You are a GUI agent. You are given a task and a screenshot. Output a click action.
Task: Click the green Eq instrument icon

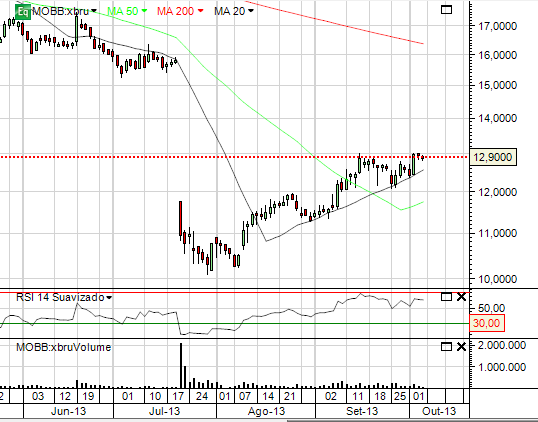click(x=23, y=11)
